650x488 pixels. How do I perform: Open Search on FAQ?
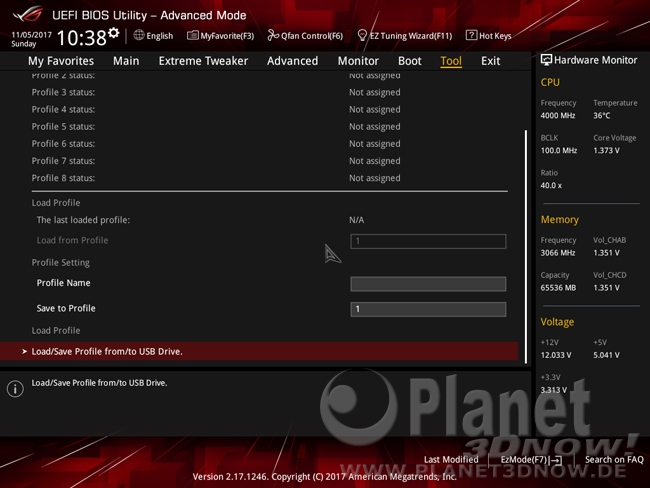click(x=614, y=459)
